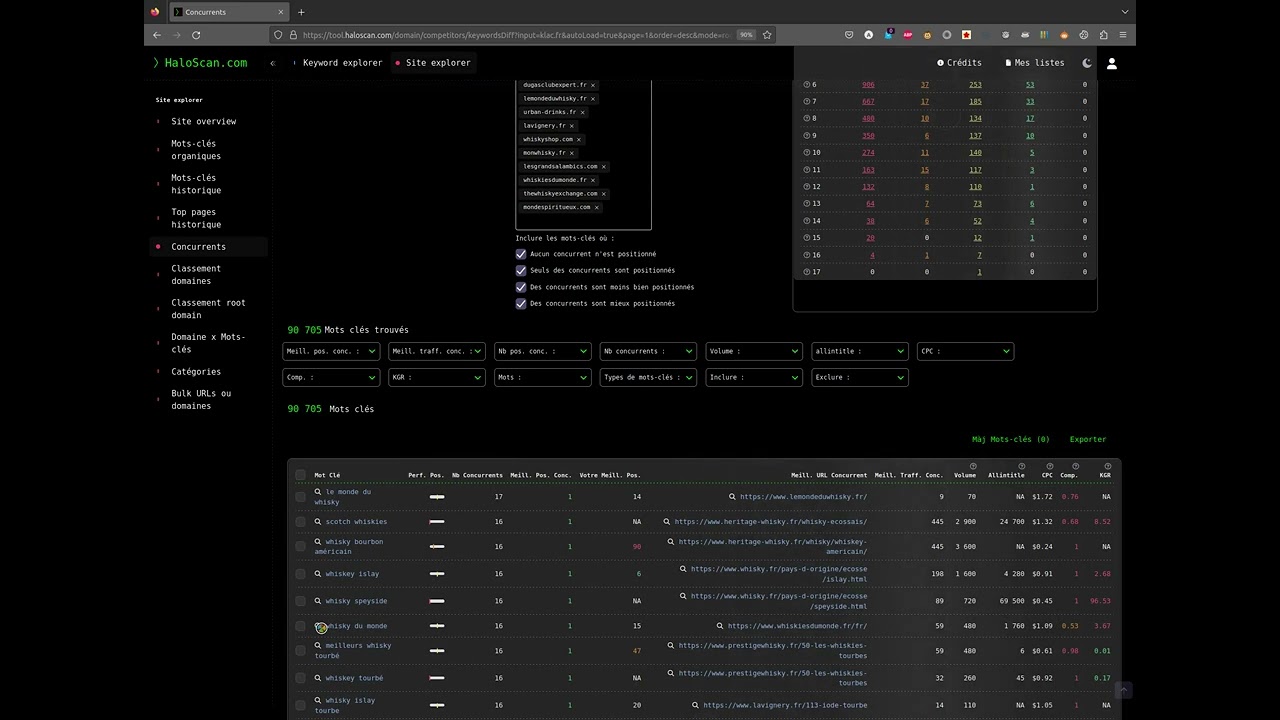Open the 'Volume' filter dropdown
Viewport: 1280px width, 720px height.
click(754, 351)
